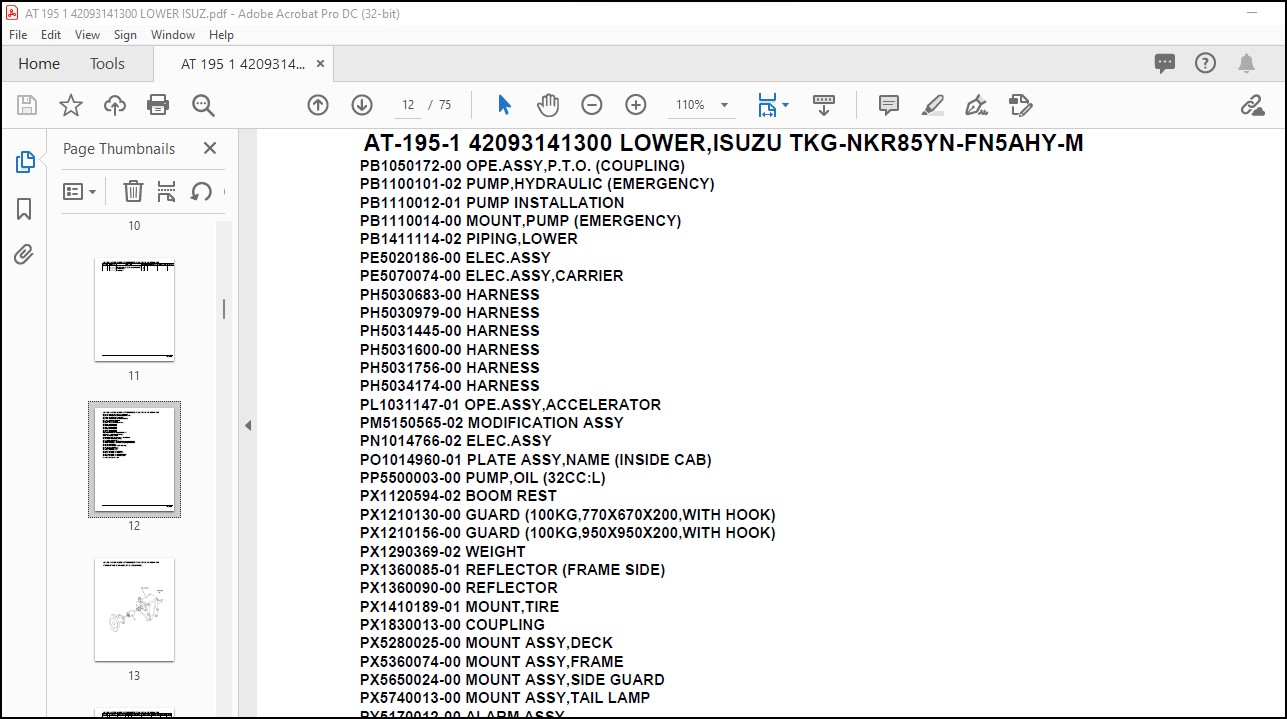This screenshot has height=719, width=1287.
Task: Open the notifications bell
Action: tap(1246, 63)
